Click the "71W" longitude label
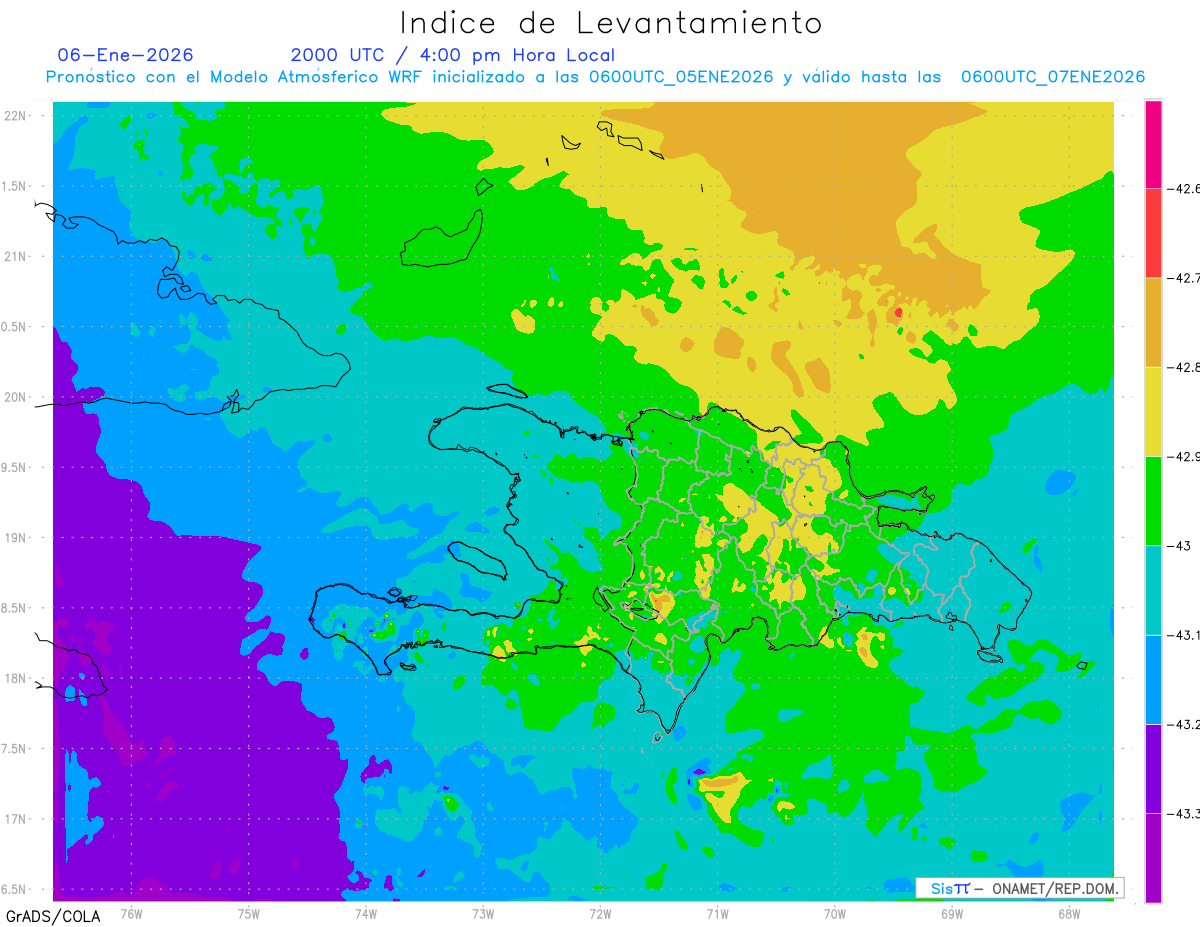 [x=717, y=913]
